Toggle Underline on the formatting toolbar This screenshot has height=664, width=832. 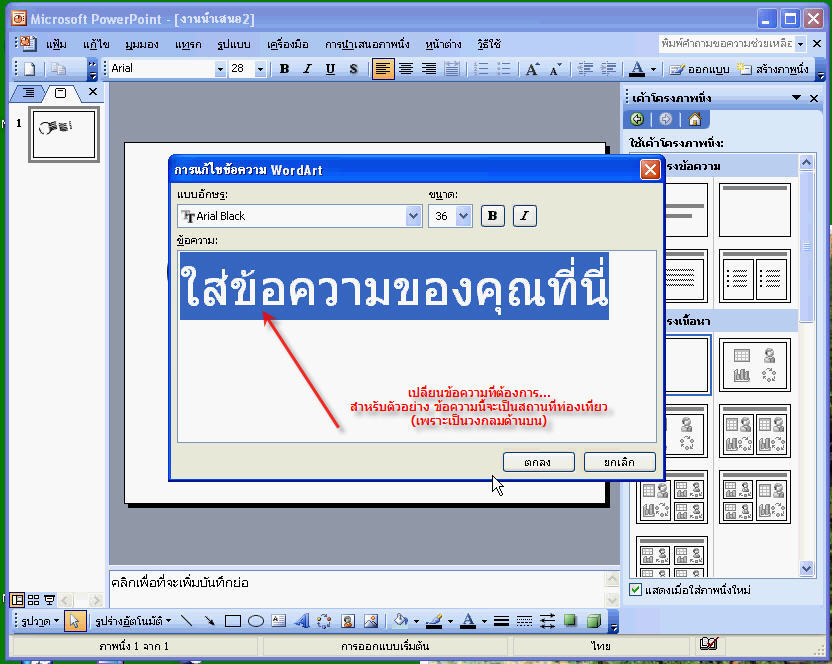click(x=330, y=69)
